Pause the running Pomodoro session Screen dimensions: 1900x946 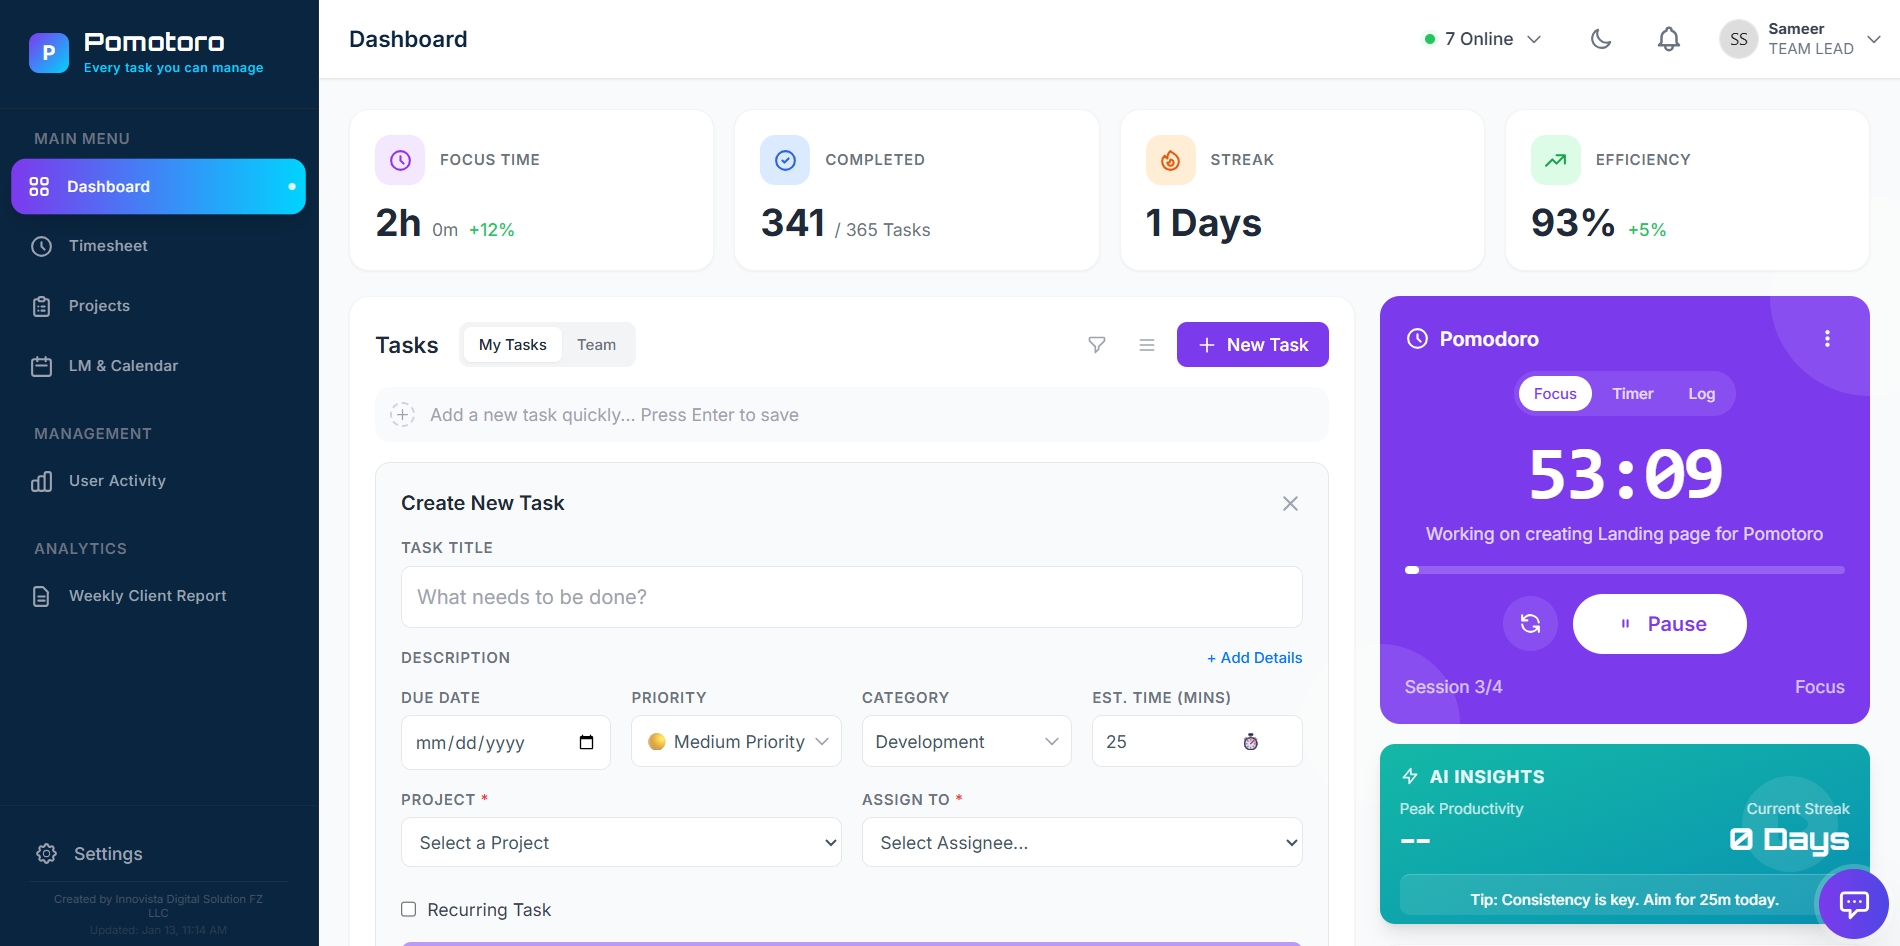pos(1659,624)
